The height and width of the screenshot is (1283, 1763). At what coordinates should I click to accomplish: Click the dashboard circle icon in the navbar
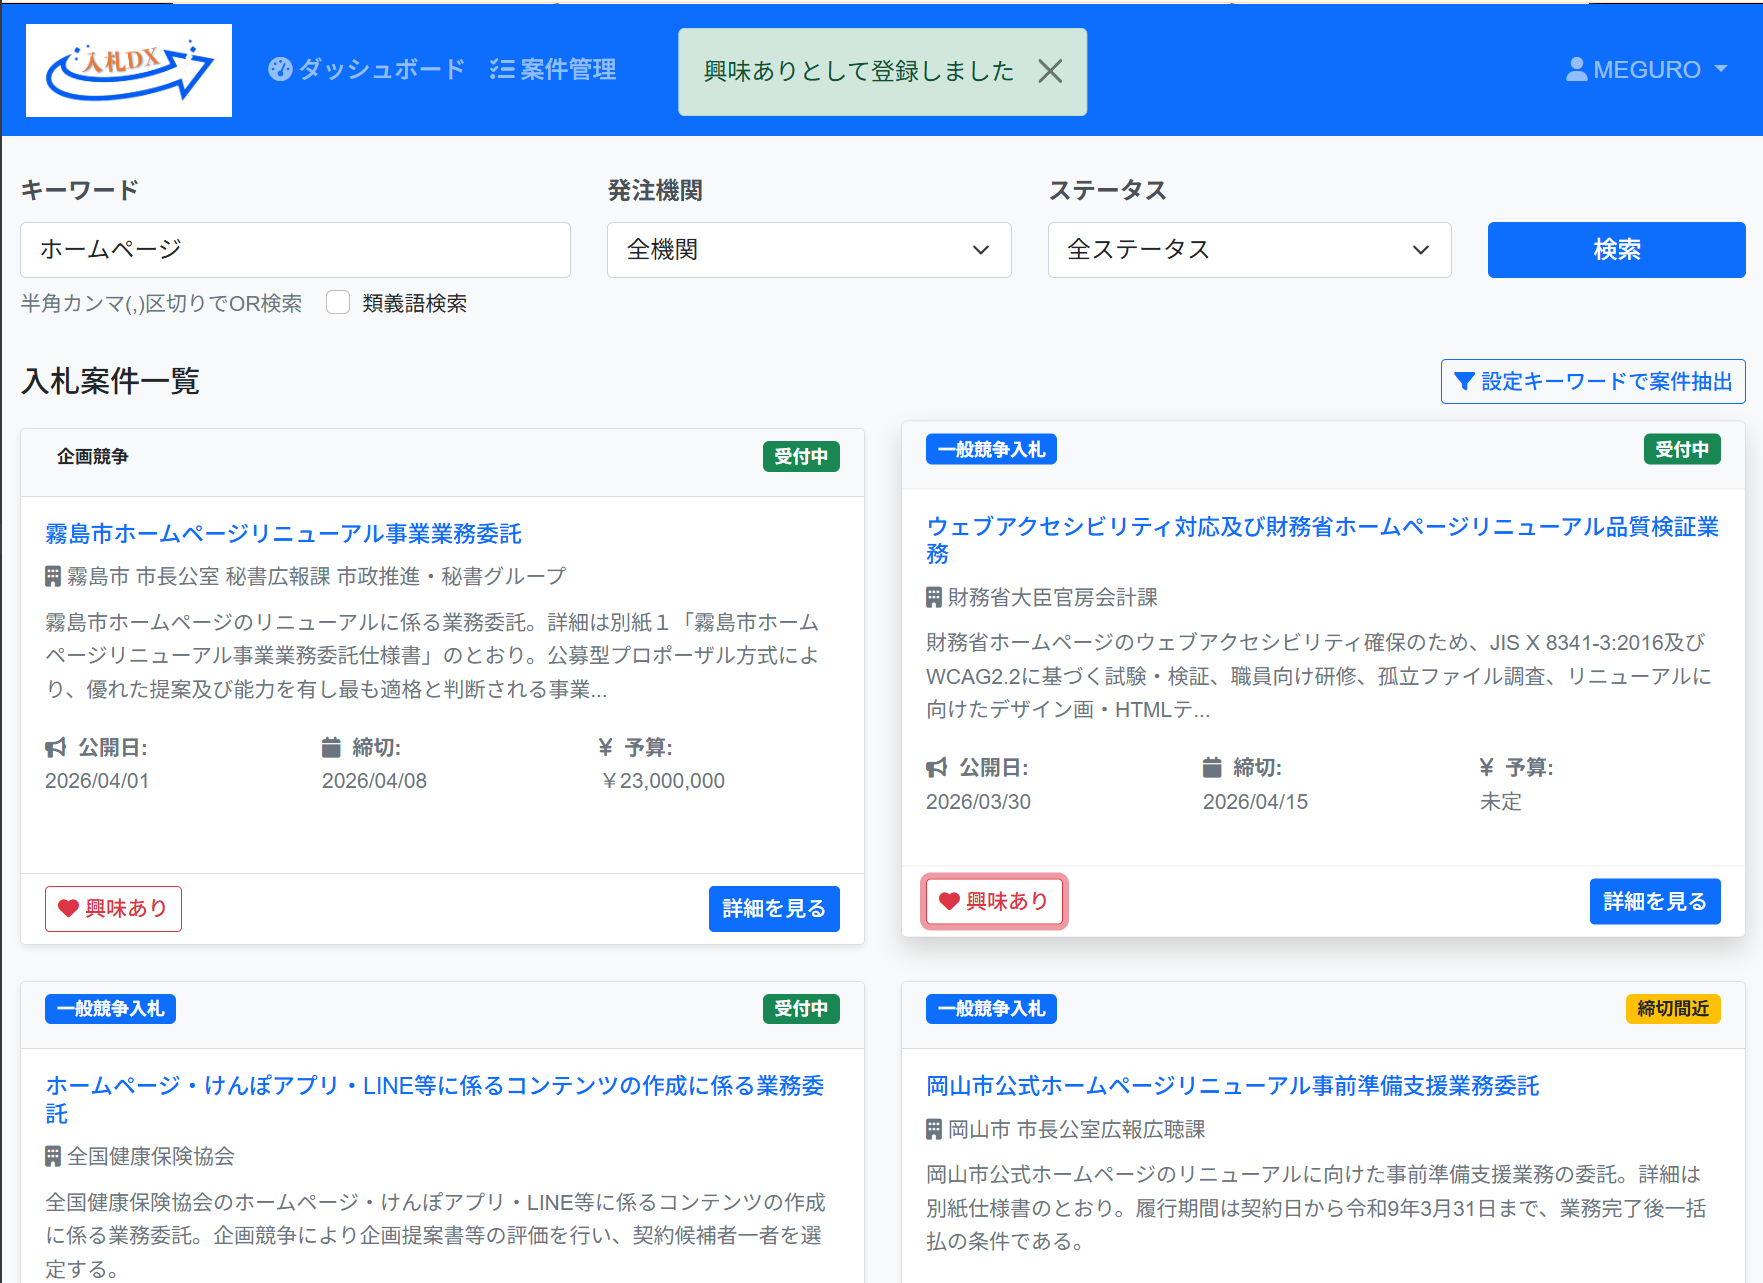[x=280, y=69]
